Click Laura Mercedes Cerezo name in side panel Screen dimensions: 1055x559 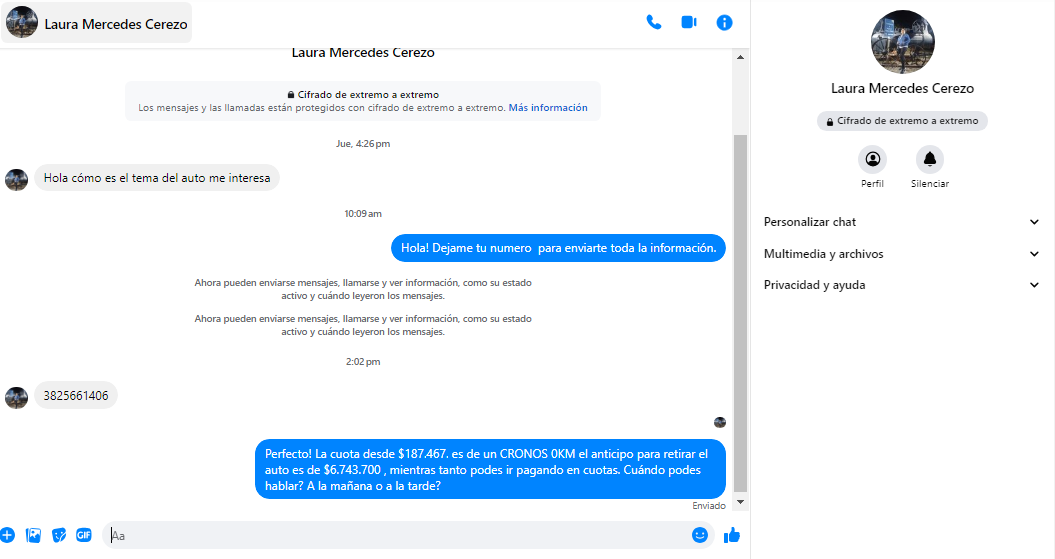coord(902,88)
